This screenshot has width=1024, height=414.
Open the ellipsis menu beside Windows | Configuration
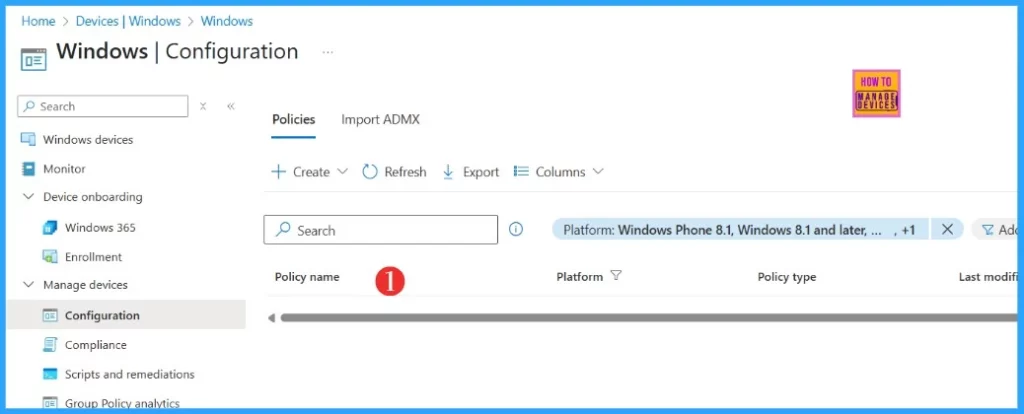[328, 52]
